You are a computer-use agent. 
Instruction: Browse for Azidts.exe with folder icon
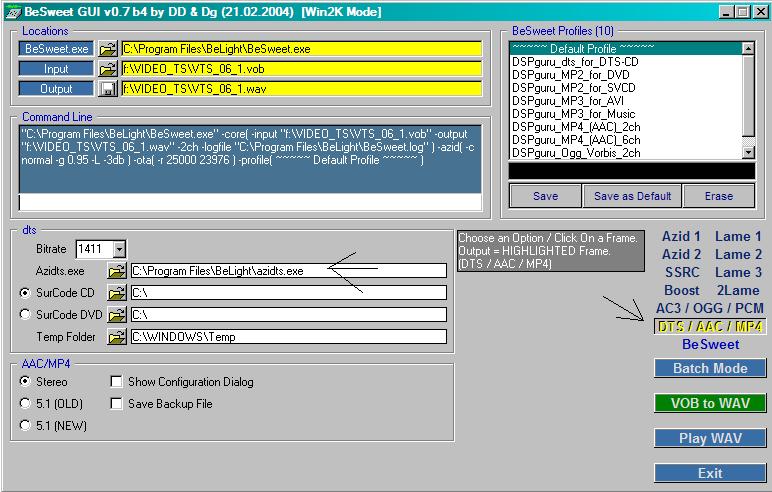coord(117,270)
